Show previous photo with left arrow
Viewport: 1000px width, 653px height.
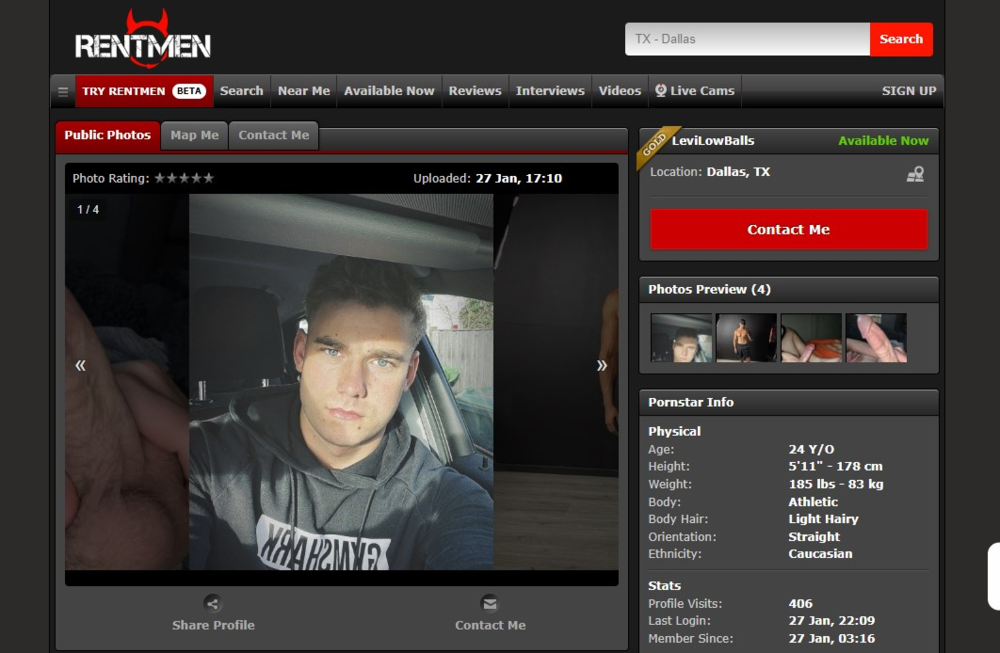(81, 365)
